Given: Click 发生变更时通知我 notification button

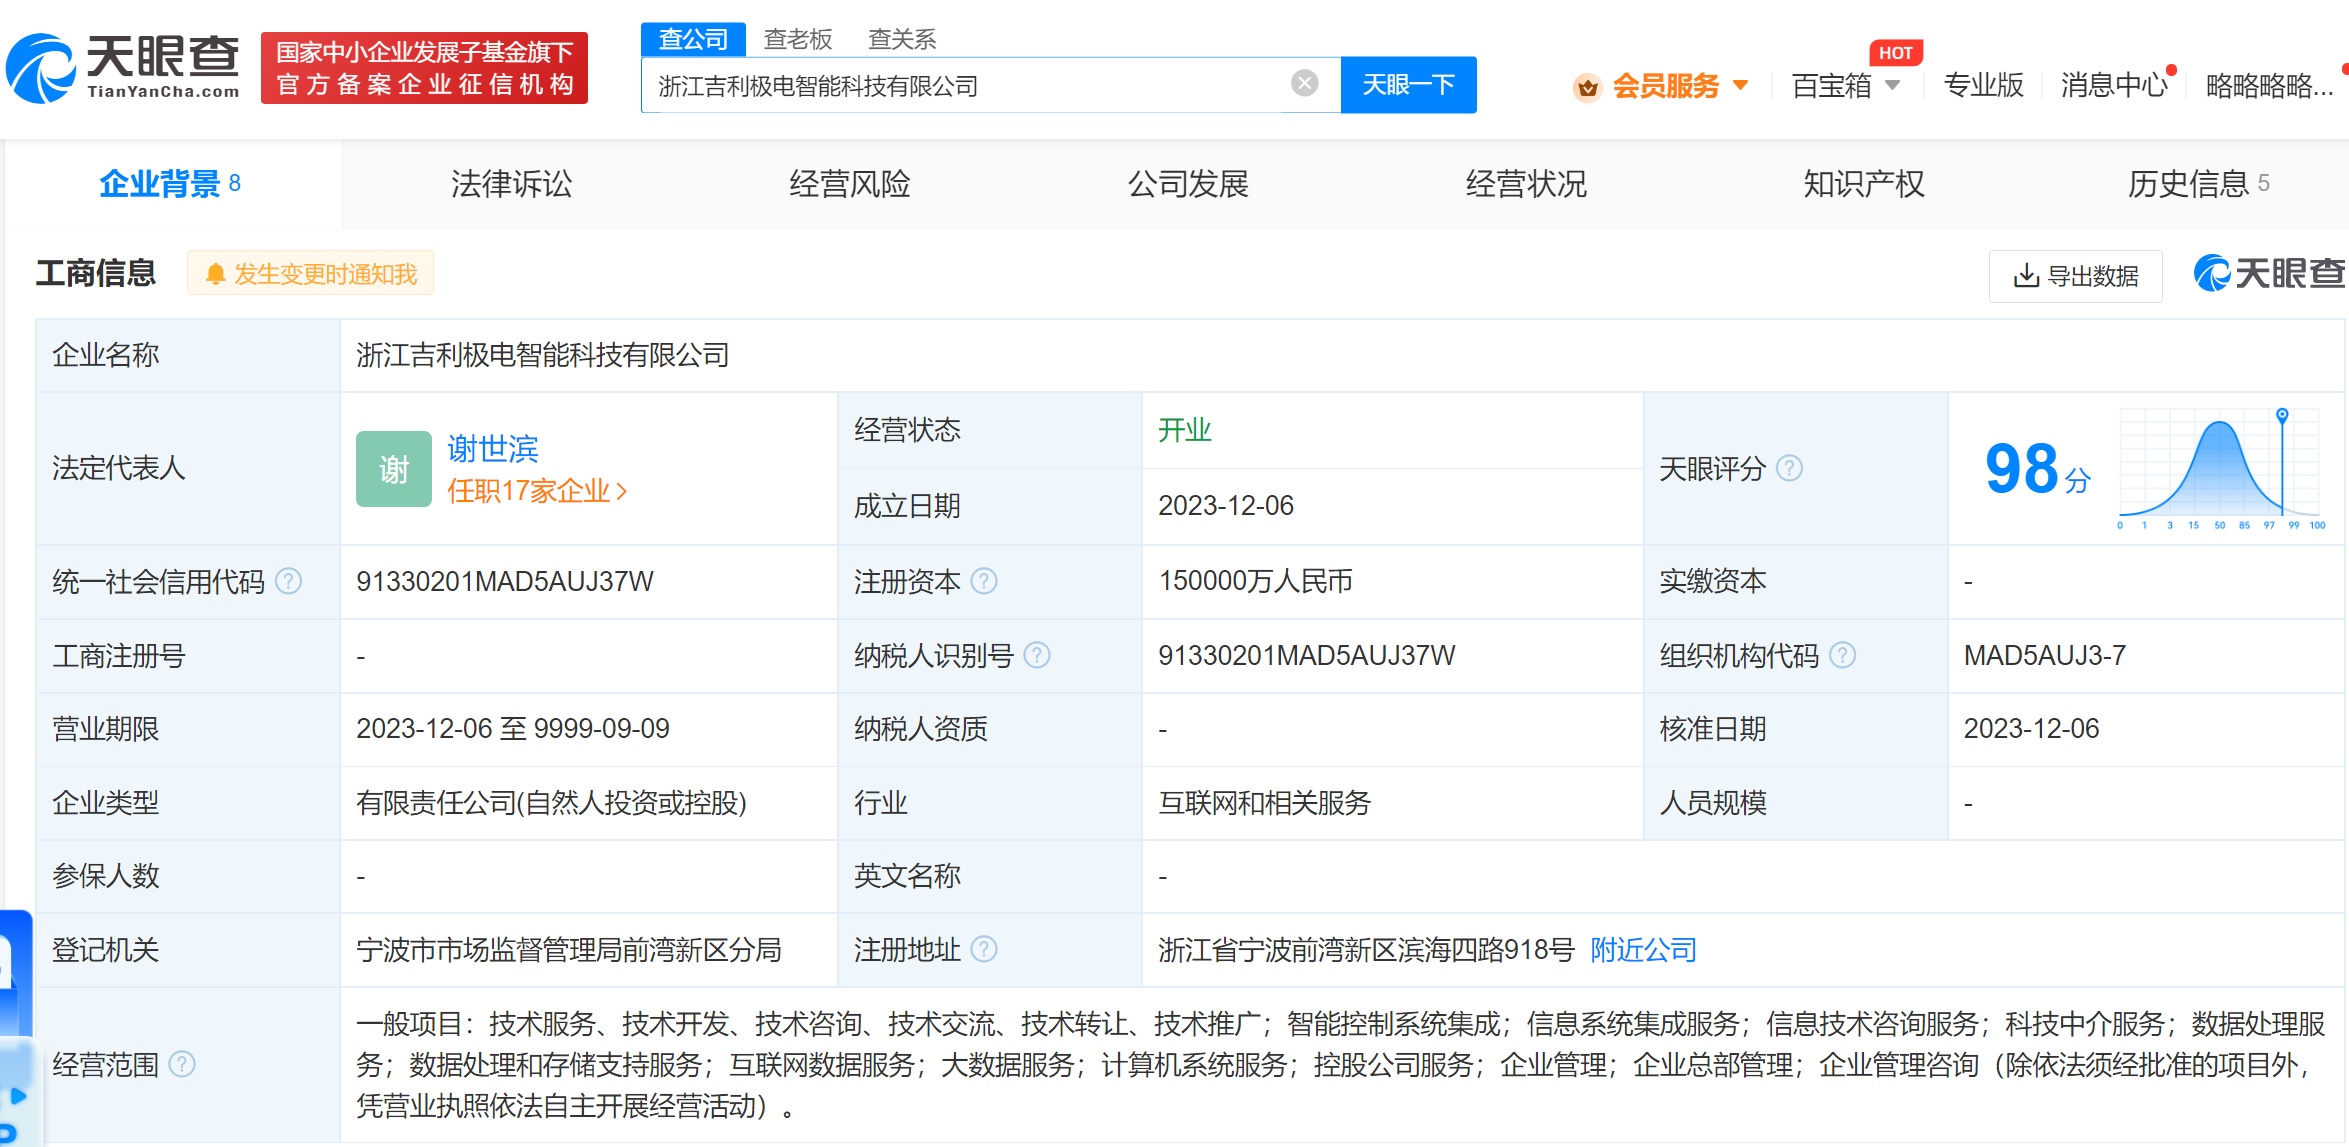Looking at the screenshot, I should coord(311,274).
